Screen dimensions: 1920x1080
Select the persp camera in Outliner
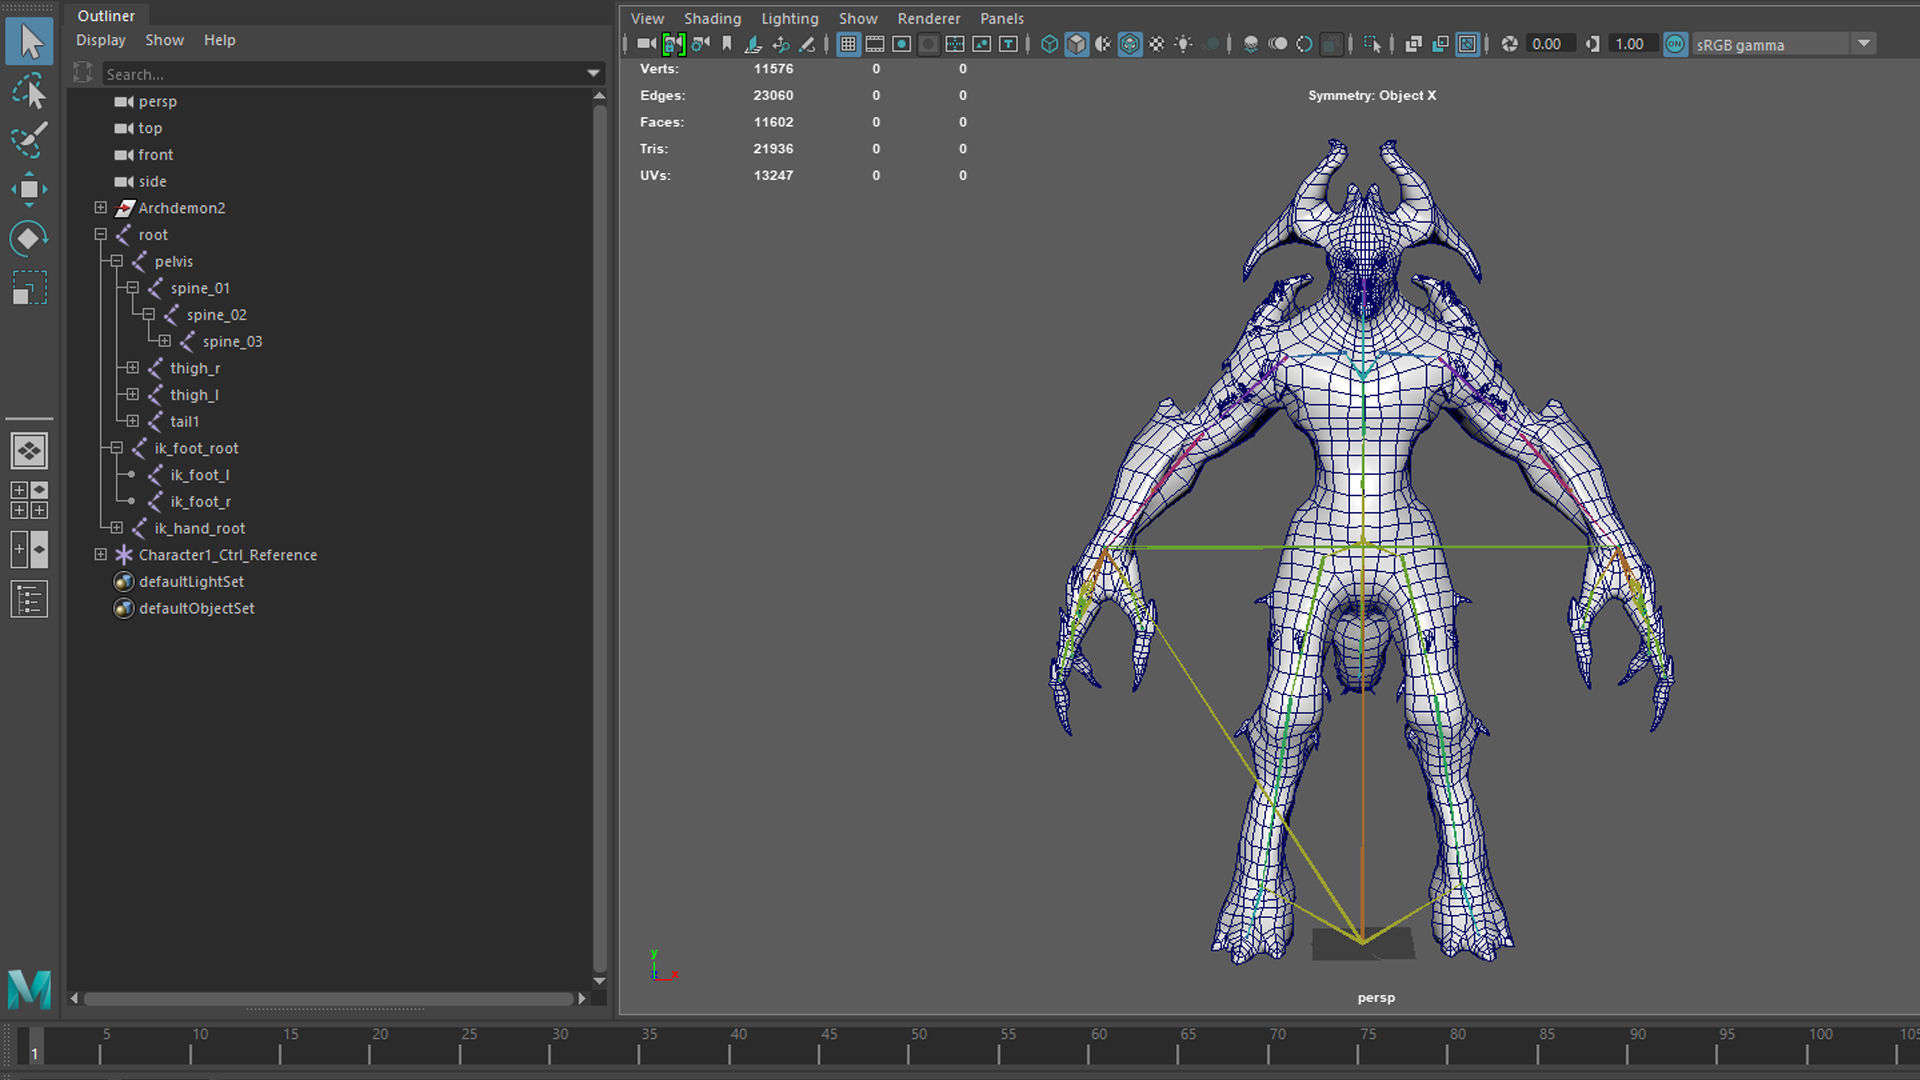pos(157,101)
